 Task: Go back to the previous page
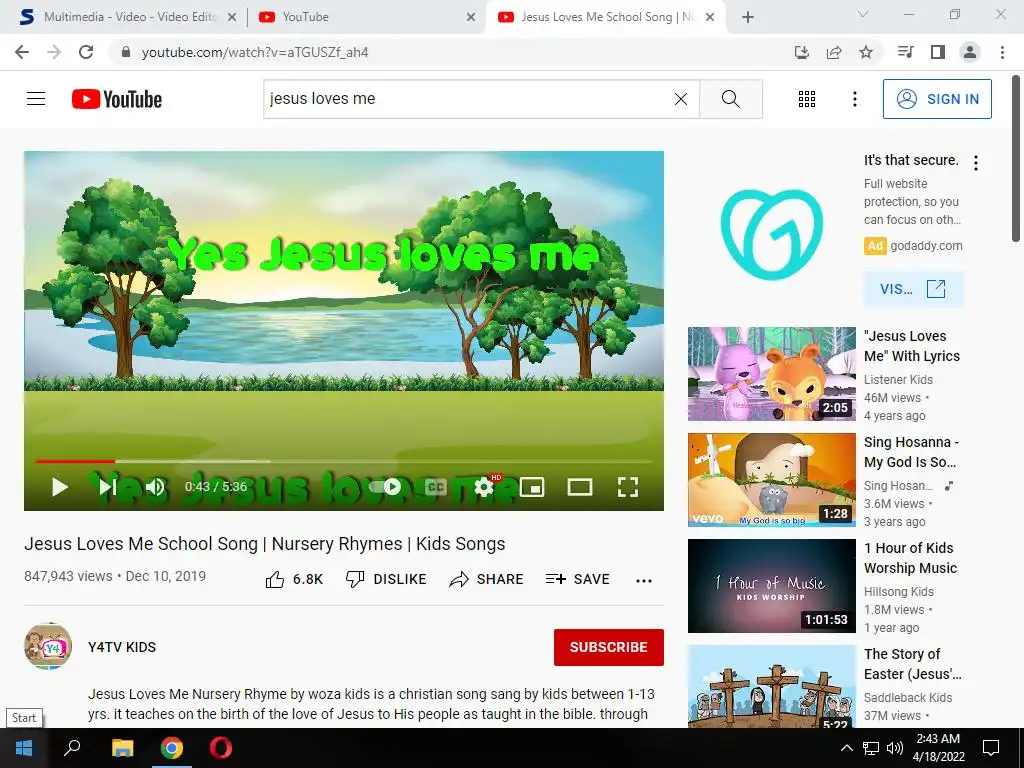coord(22,52)
